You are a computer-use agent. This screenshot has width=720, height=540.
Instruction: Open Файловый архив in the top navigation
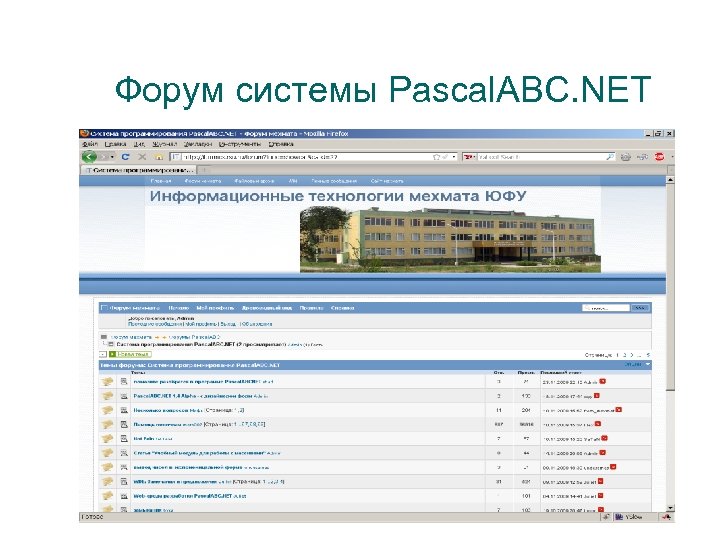click(254, 181)
